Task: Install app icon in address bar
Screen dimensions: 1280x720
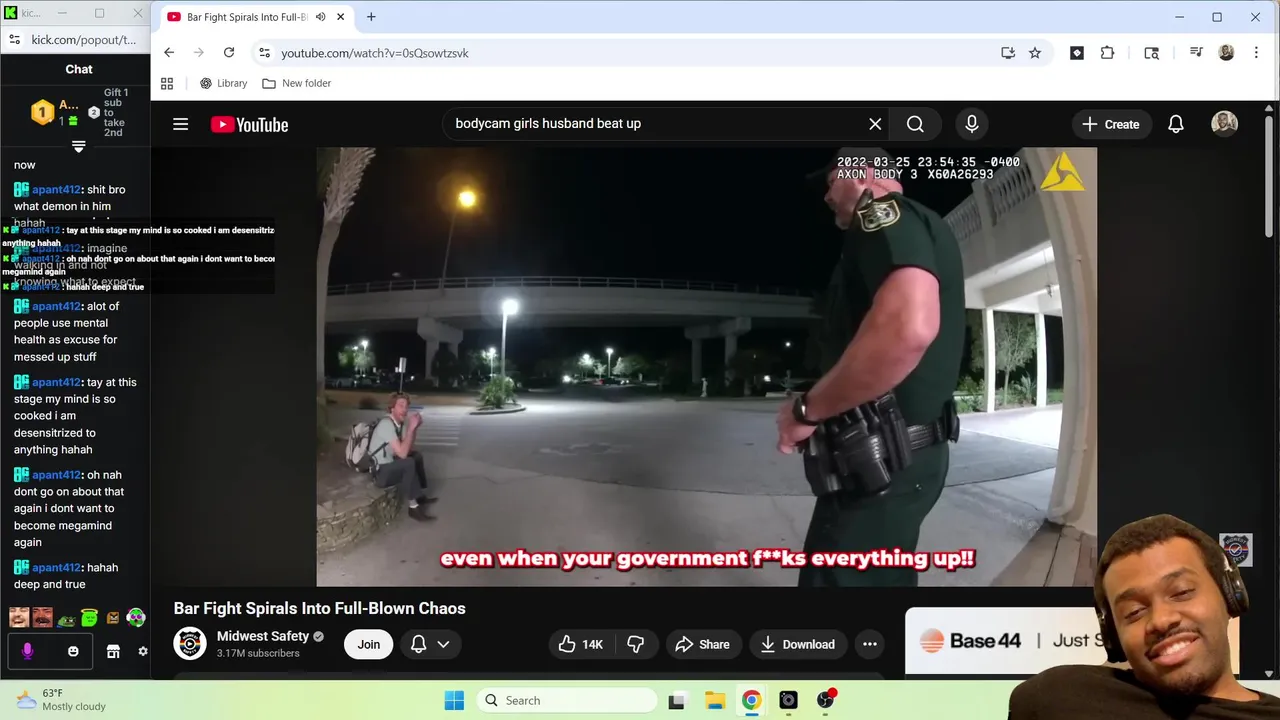Action: [x=1008, y=53]
